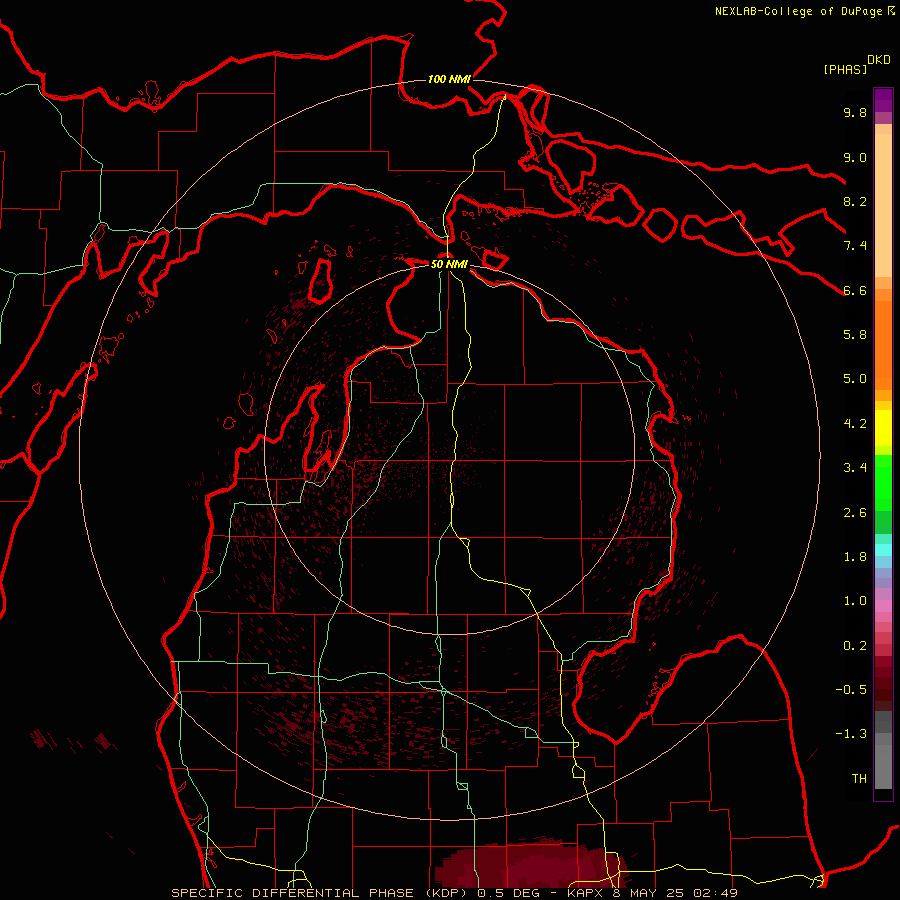Click the [PHAS] units label

[x=845, y=70]
